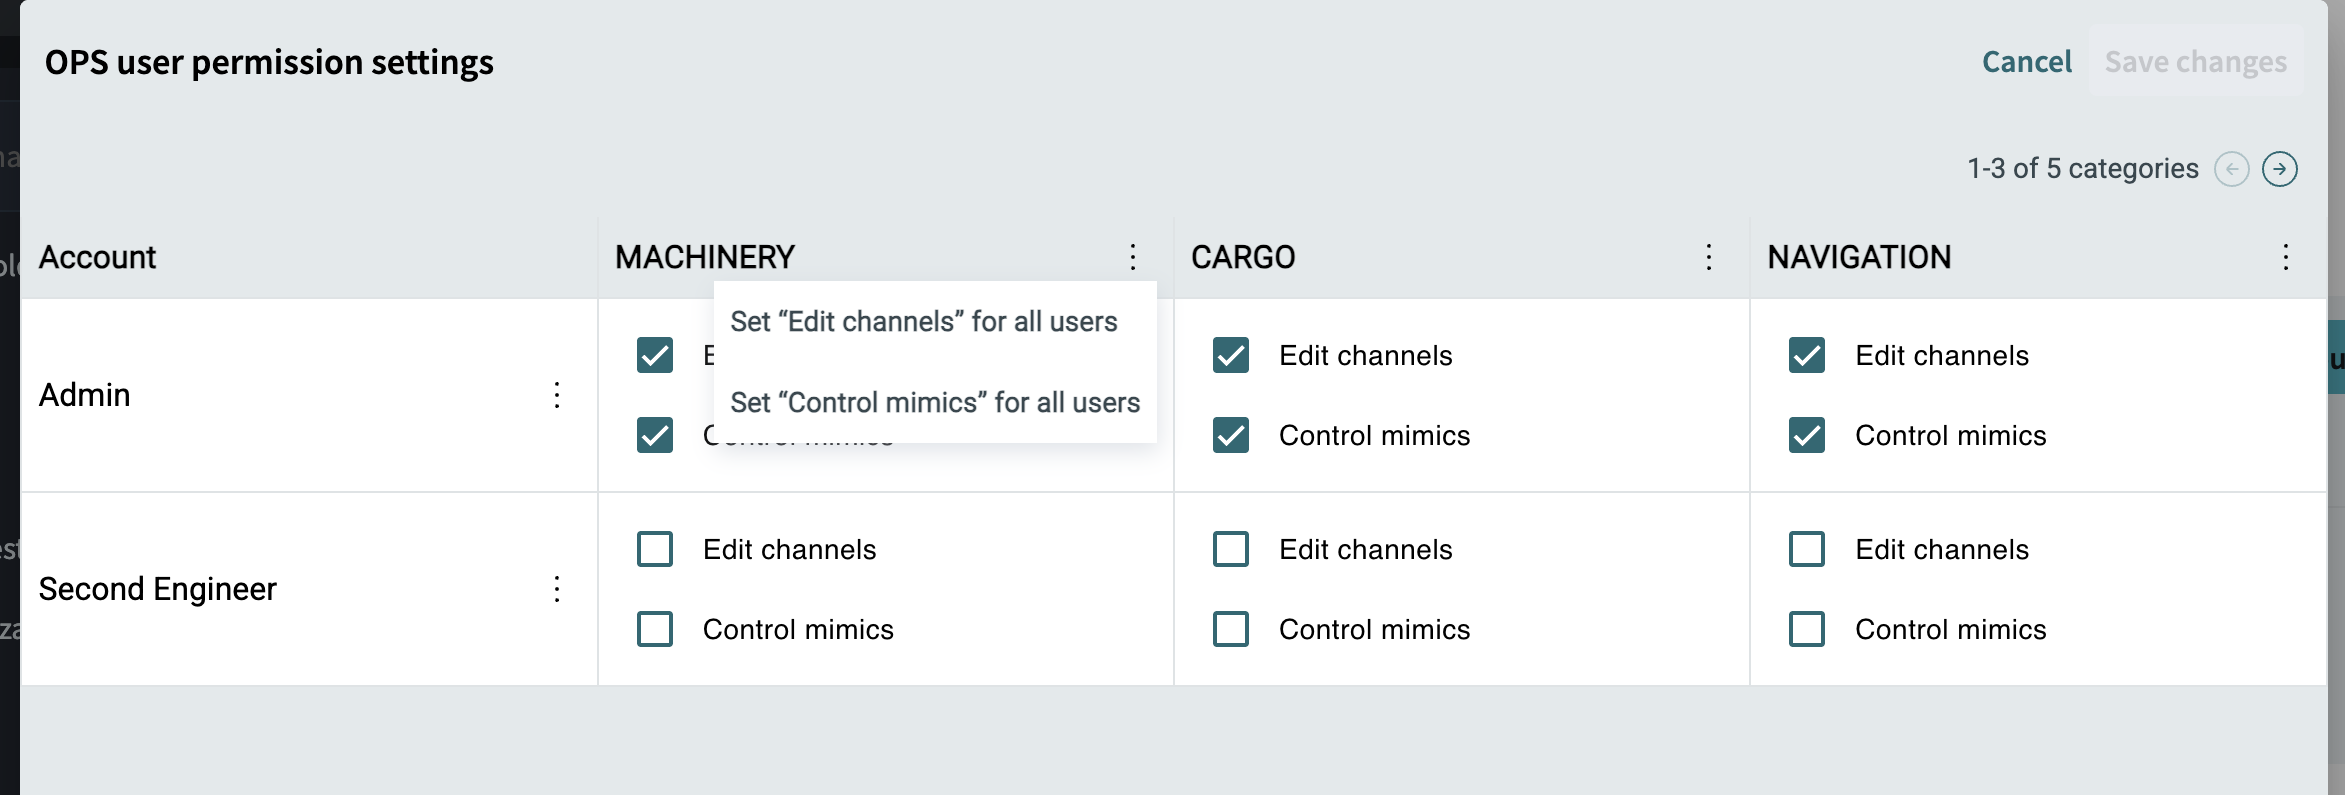This screenshot has width=2345, height=795.
Task: Uncheck Admin MACHINERY Control mimics checkbox
Action: pyautogui.click(x=655, y=435)
